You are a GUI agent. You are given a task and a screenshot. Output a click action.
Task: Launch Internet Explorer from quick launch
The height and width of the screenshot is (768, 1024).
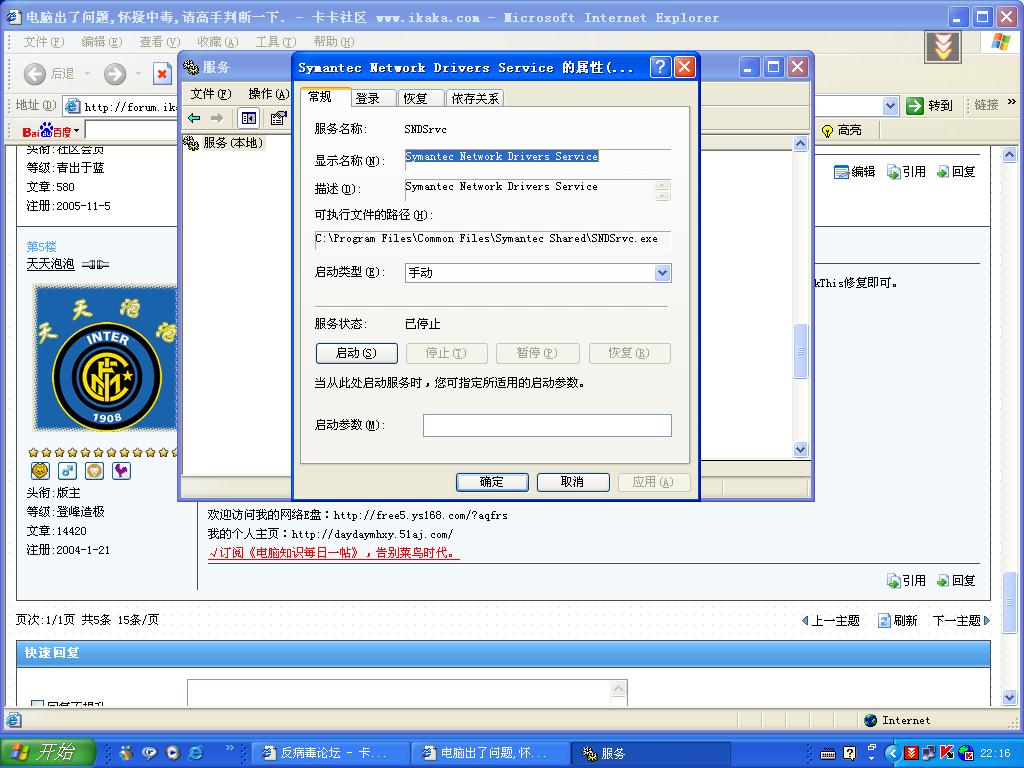click(195, 752)
